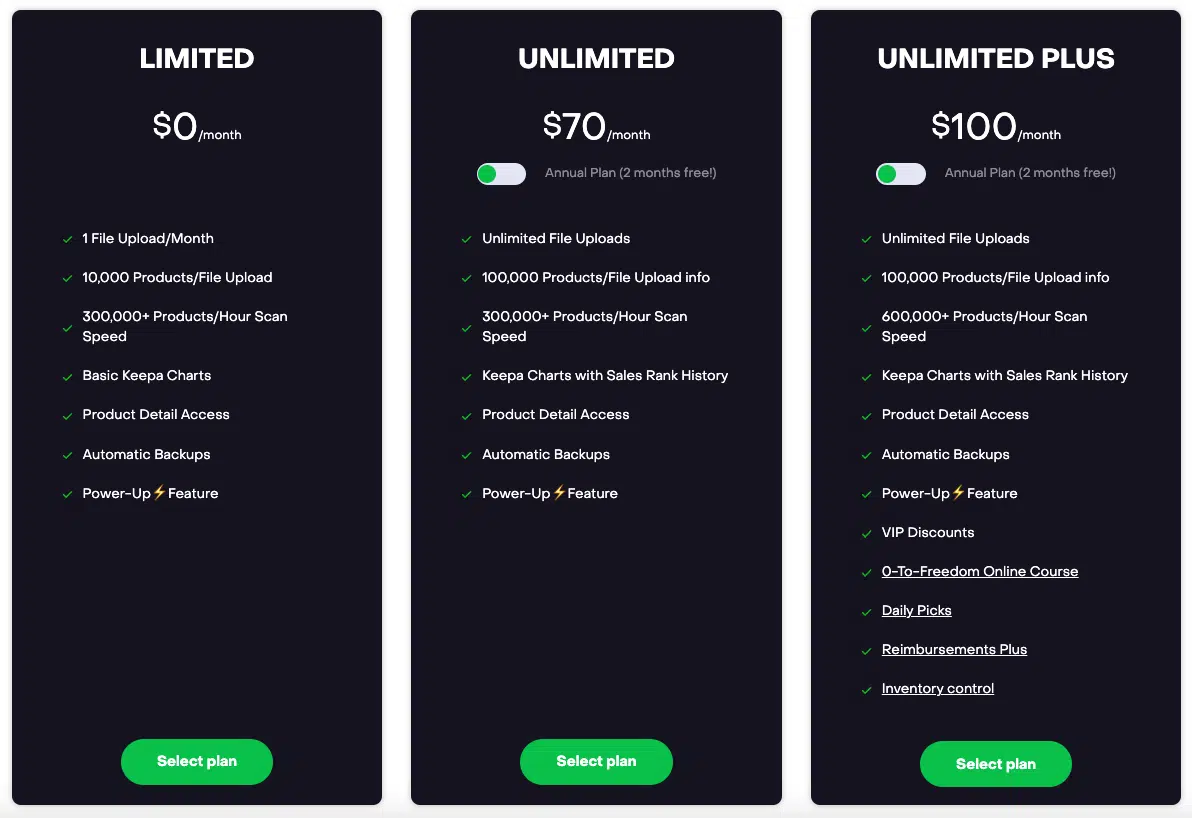Open the Inventory control link

[x=937, y=689]
